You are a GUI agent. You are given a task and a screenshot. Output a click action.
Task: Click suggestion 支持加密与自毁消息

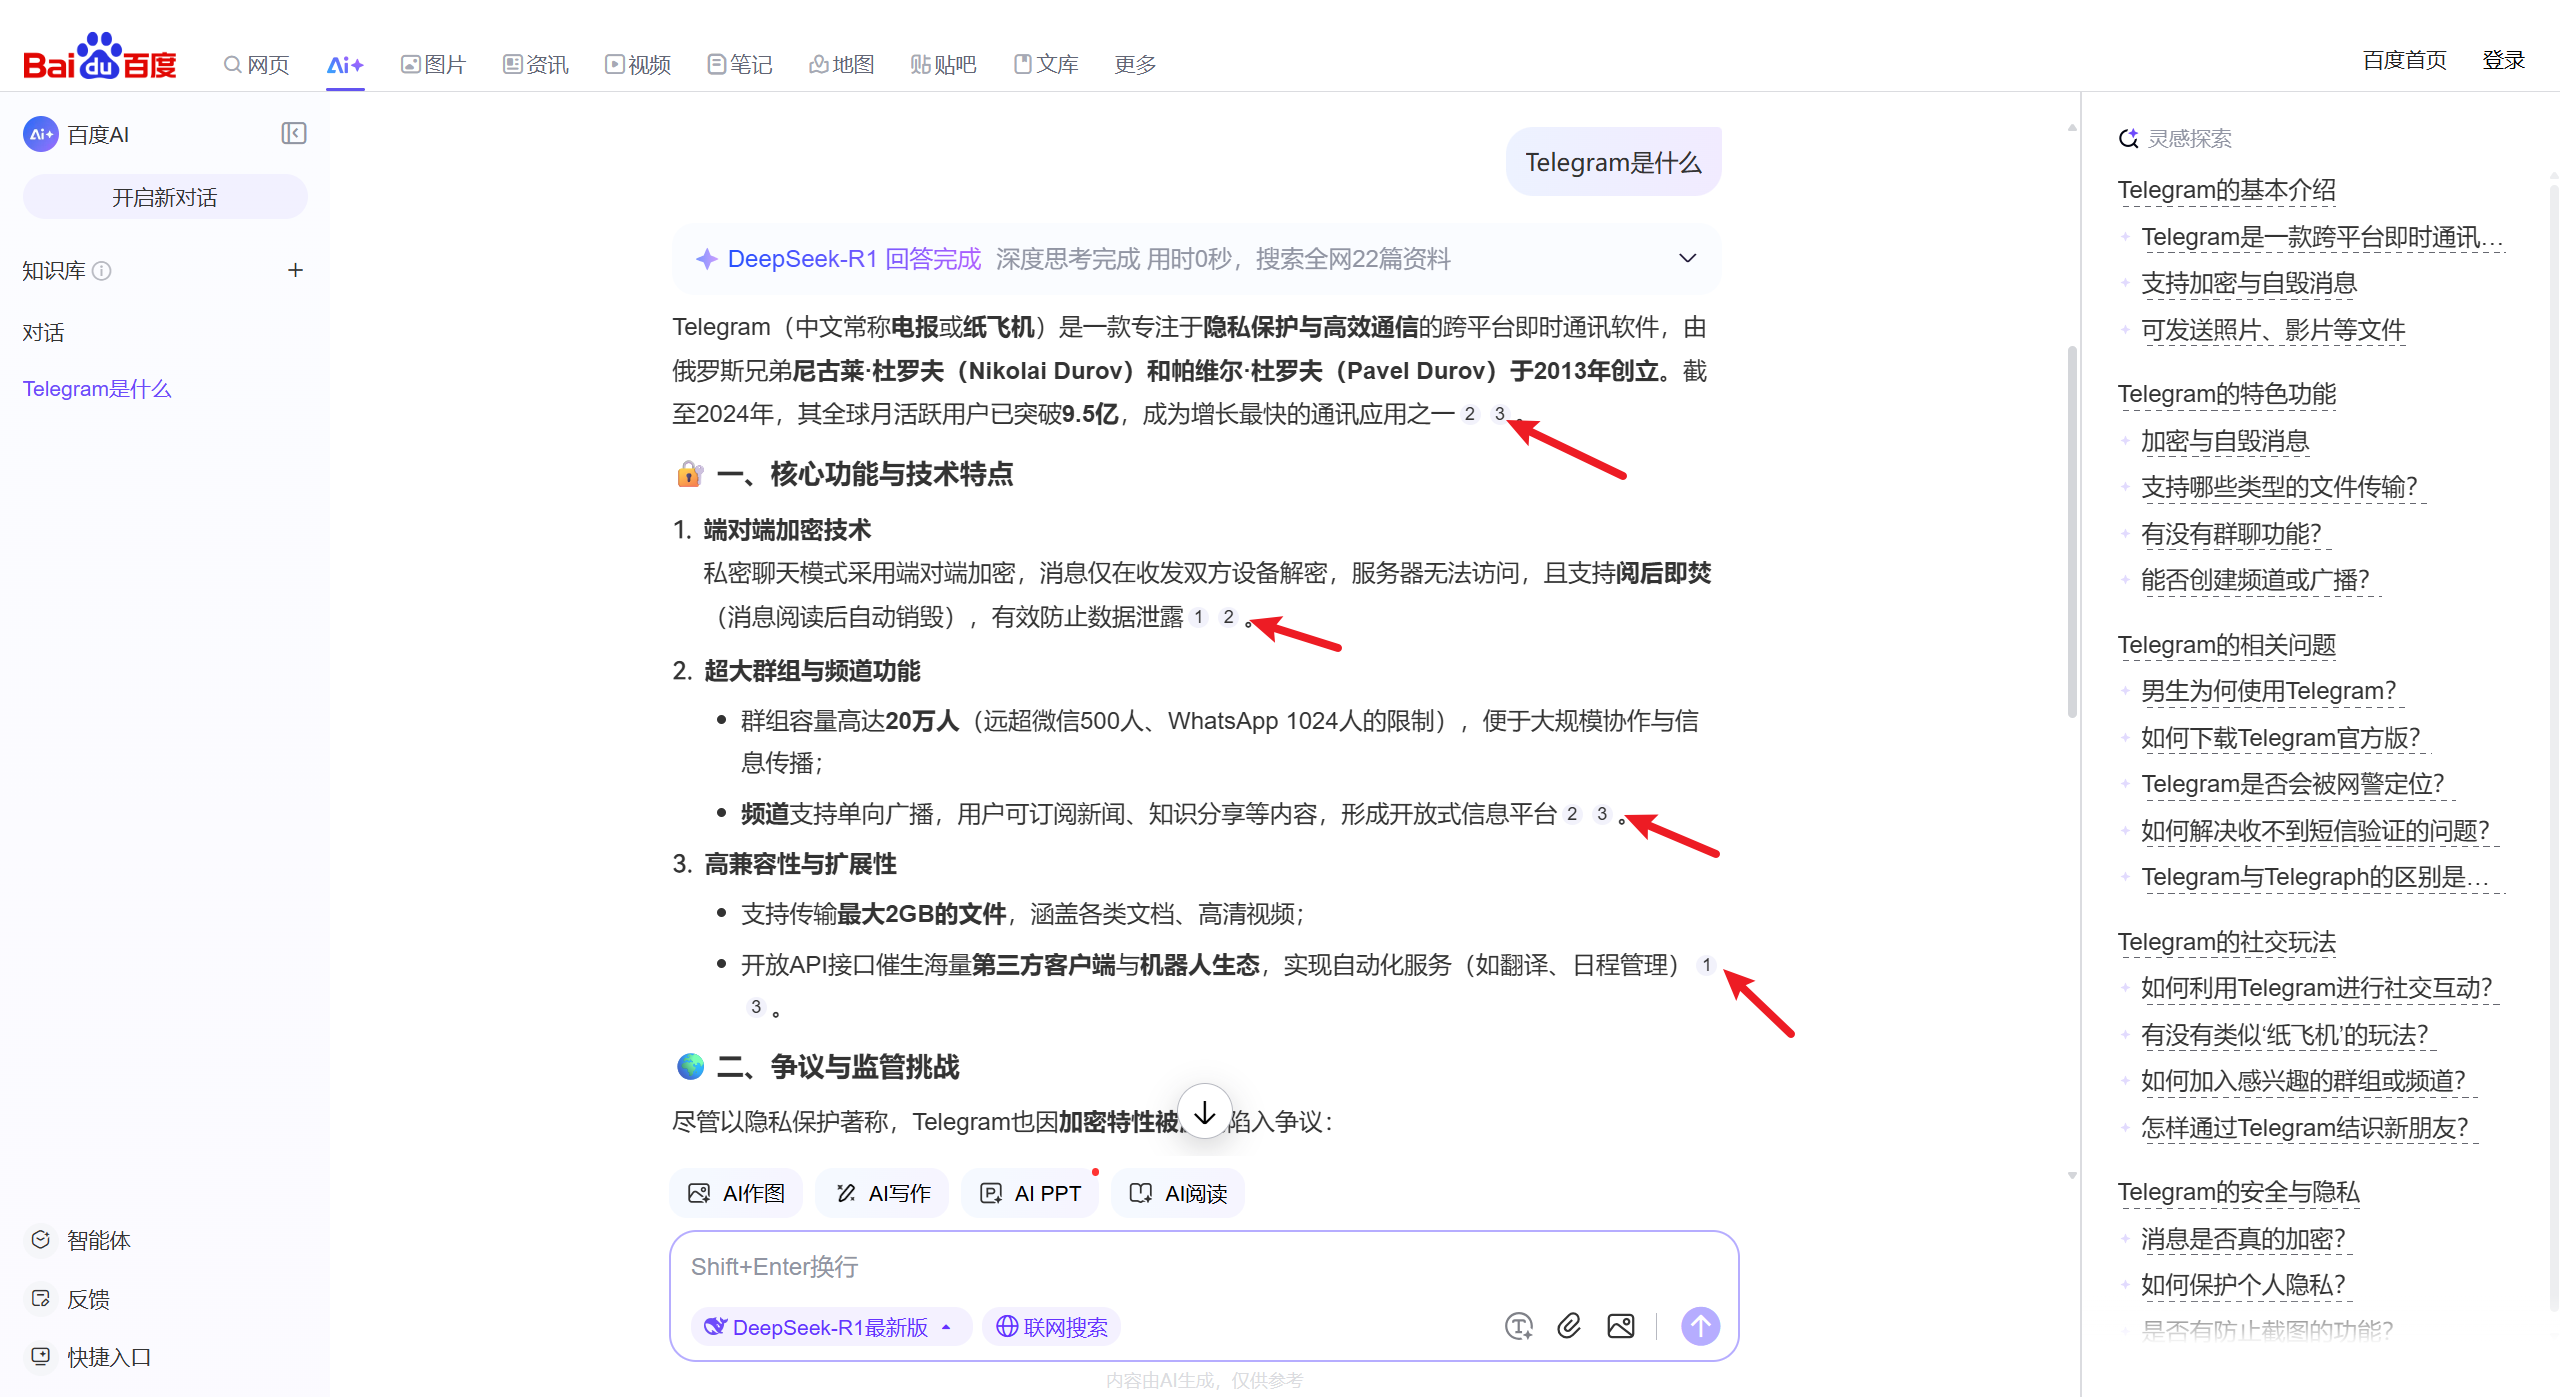pyautogui.click(x=2249, y=283)
